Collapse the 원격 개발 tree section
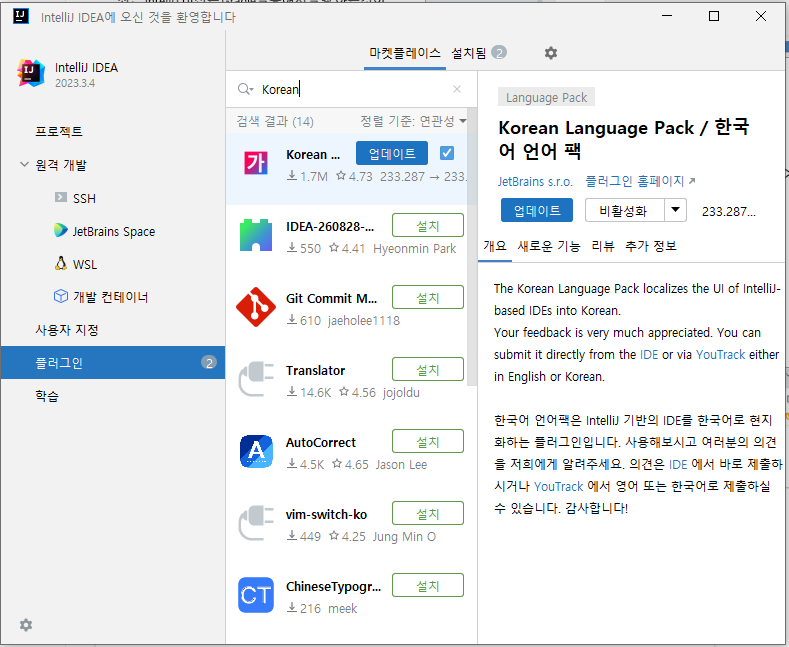The width and height of the screenshot is (789, 647). click(24, 164)
